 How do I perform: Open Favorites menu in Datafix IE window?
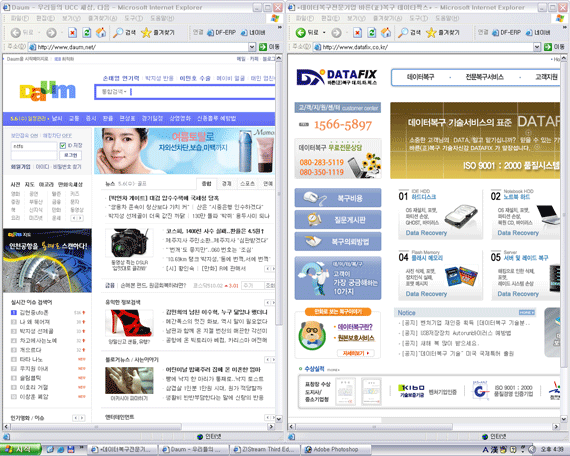pos(388,18)
